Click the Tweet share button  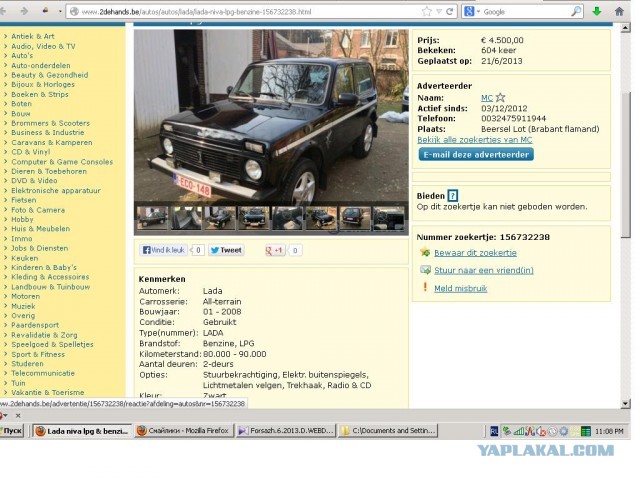[x=226, y=250]
